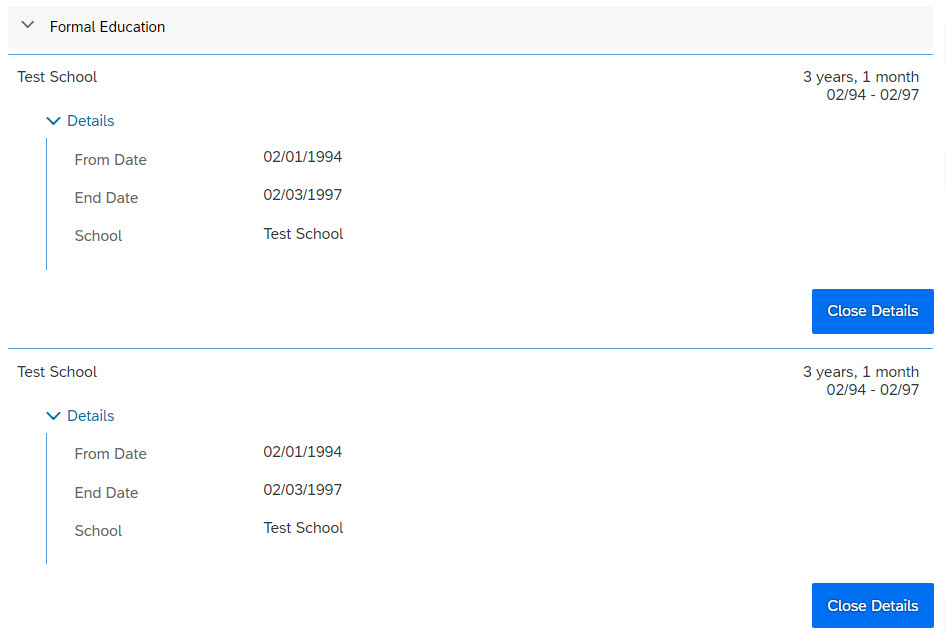Click second entry's 02/94 - 02/97 range
Image resolution: width=945 pixels, height=635 pixels.
(x=873, y=390)
